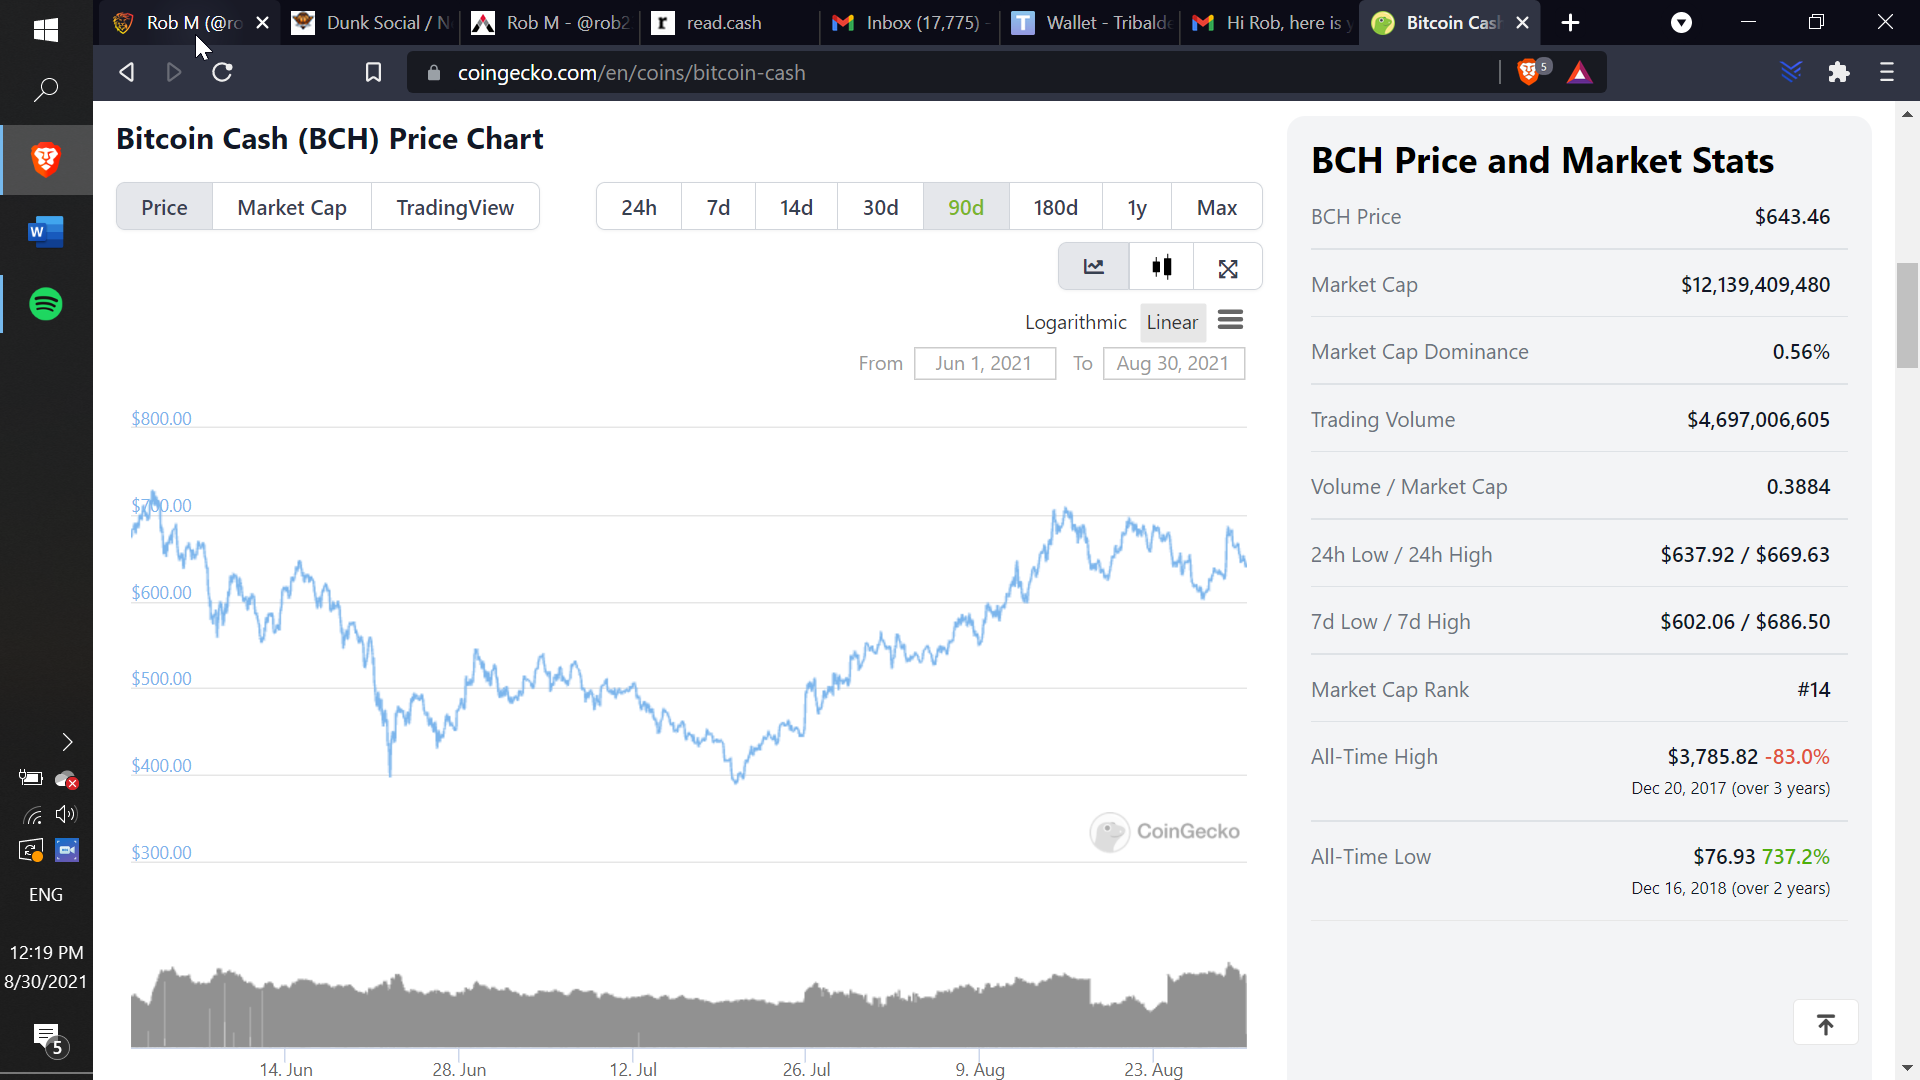Expand hidden system tray icons
Viewport: 1920px width, 1080px height.
(x=67, y=742)
